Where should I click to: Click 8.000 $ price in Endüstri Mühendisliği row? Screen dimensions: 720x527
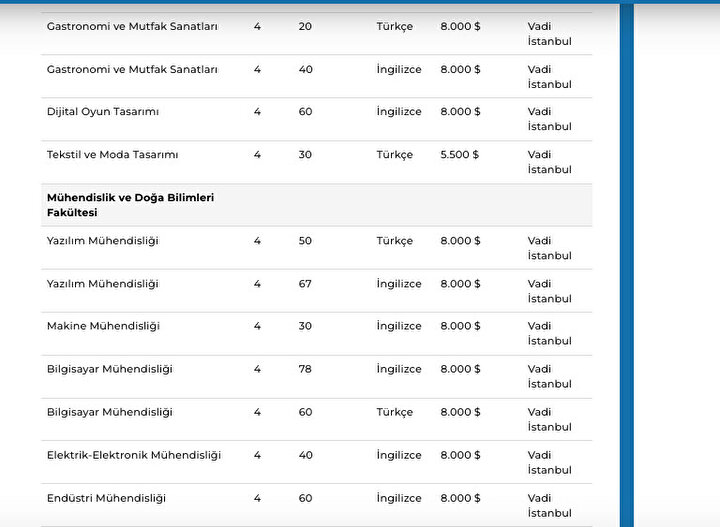point(460,498)
